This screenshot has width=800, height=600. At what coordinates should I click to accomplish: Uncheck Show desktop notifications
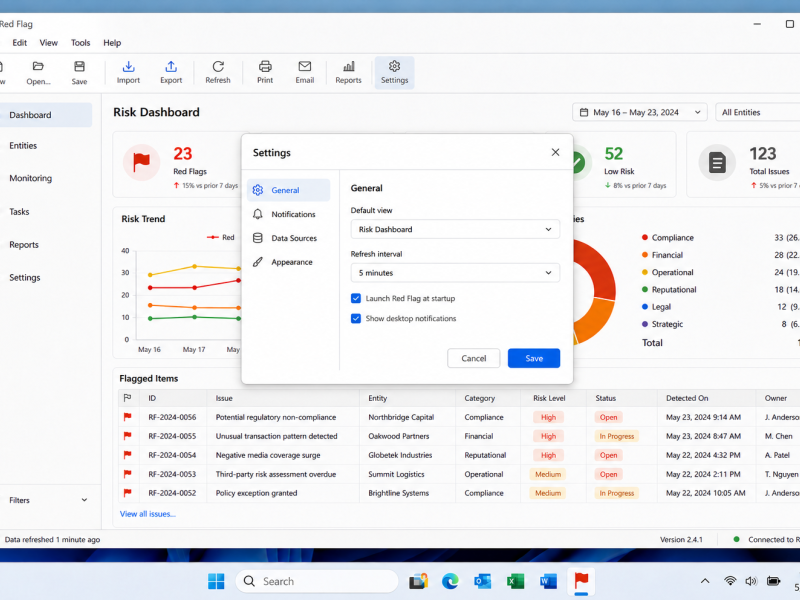point(356,318)
